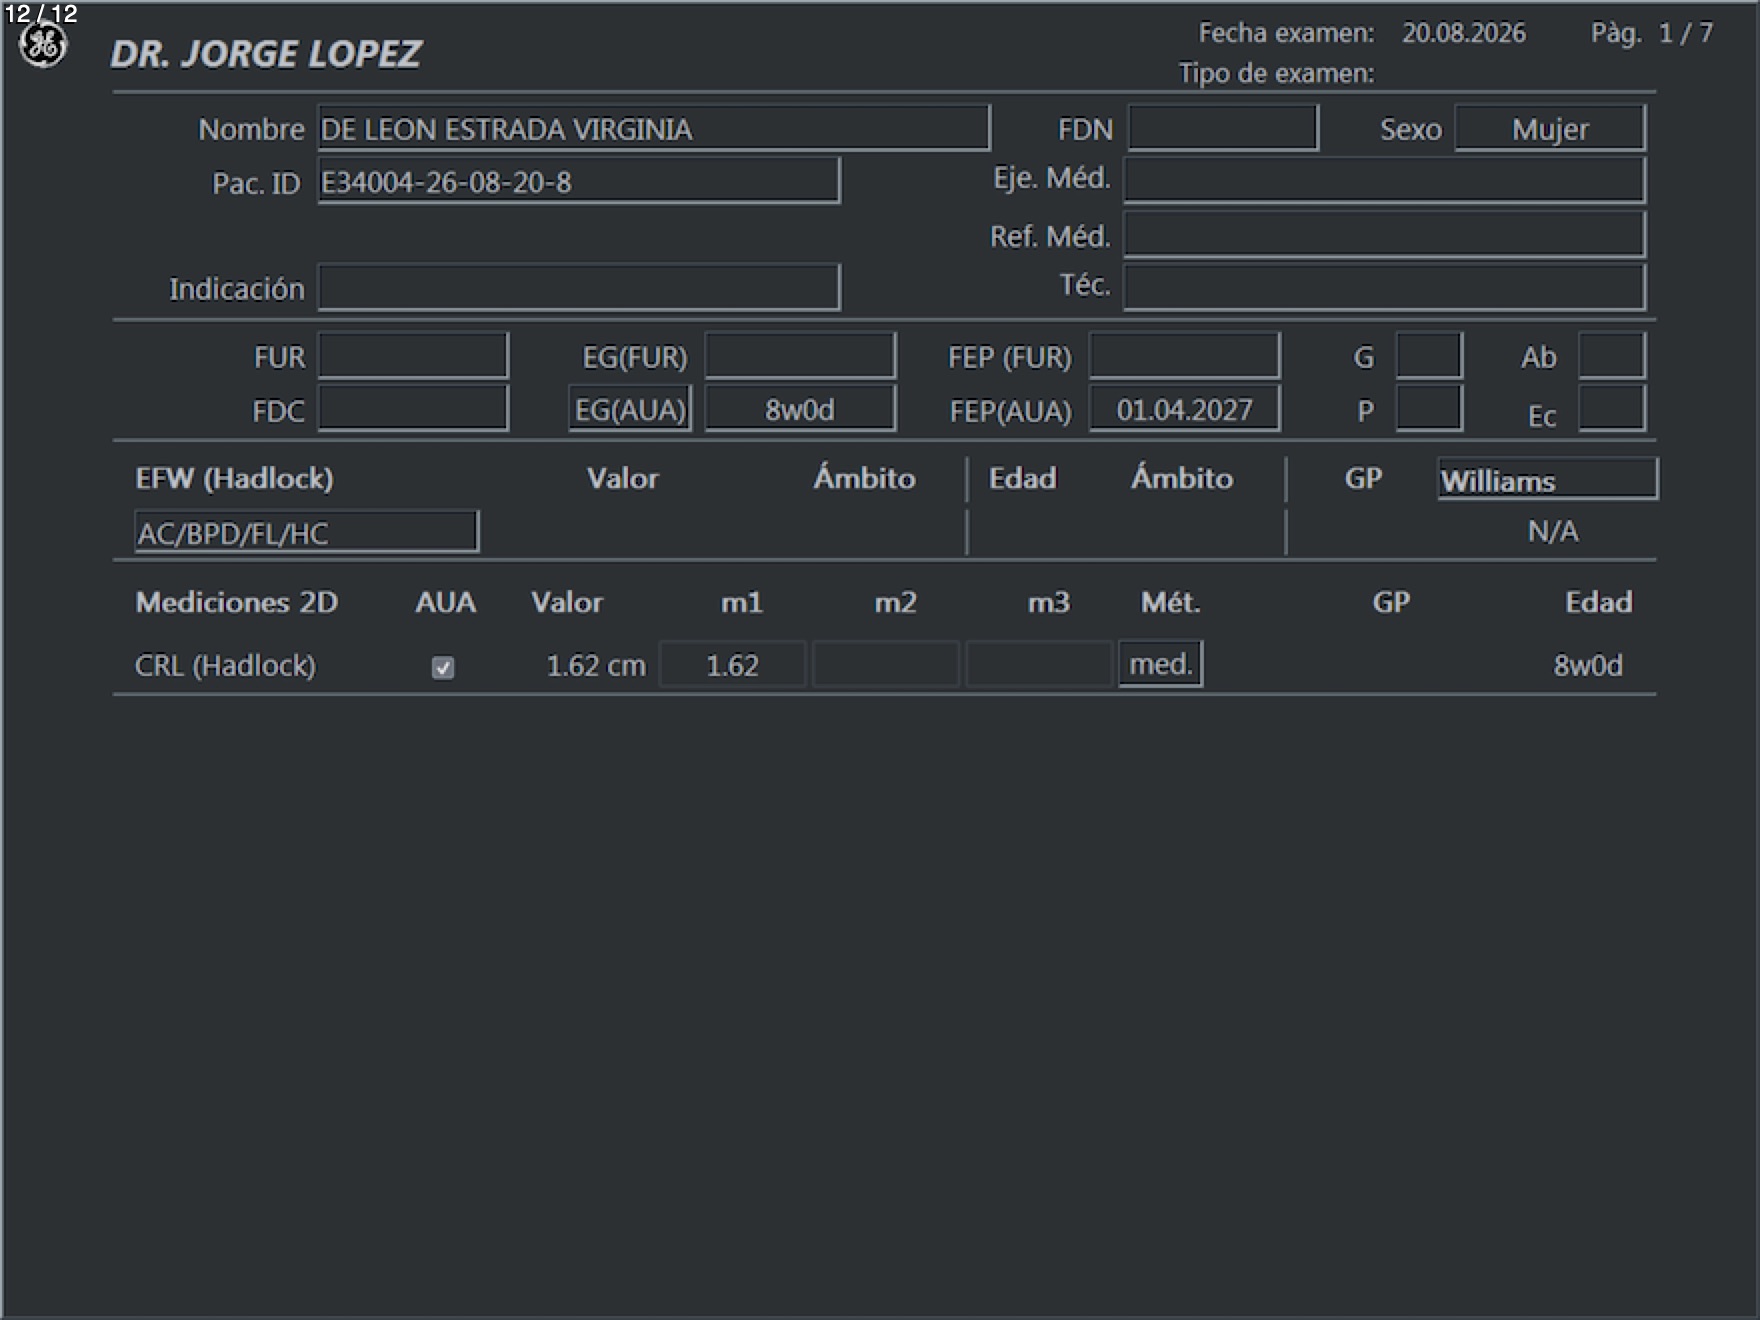This screenshot has width=1760, height=1320.
Task: Click the Pac. ID field
Action: pyautogui.click(x=579, y=181)
